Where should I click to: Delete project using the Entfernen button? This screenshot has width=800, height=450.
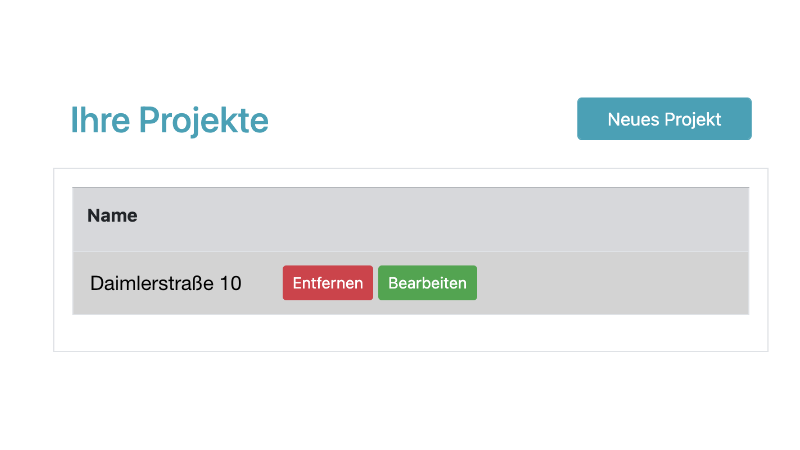click(328, 283)
